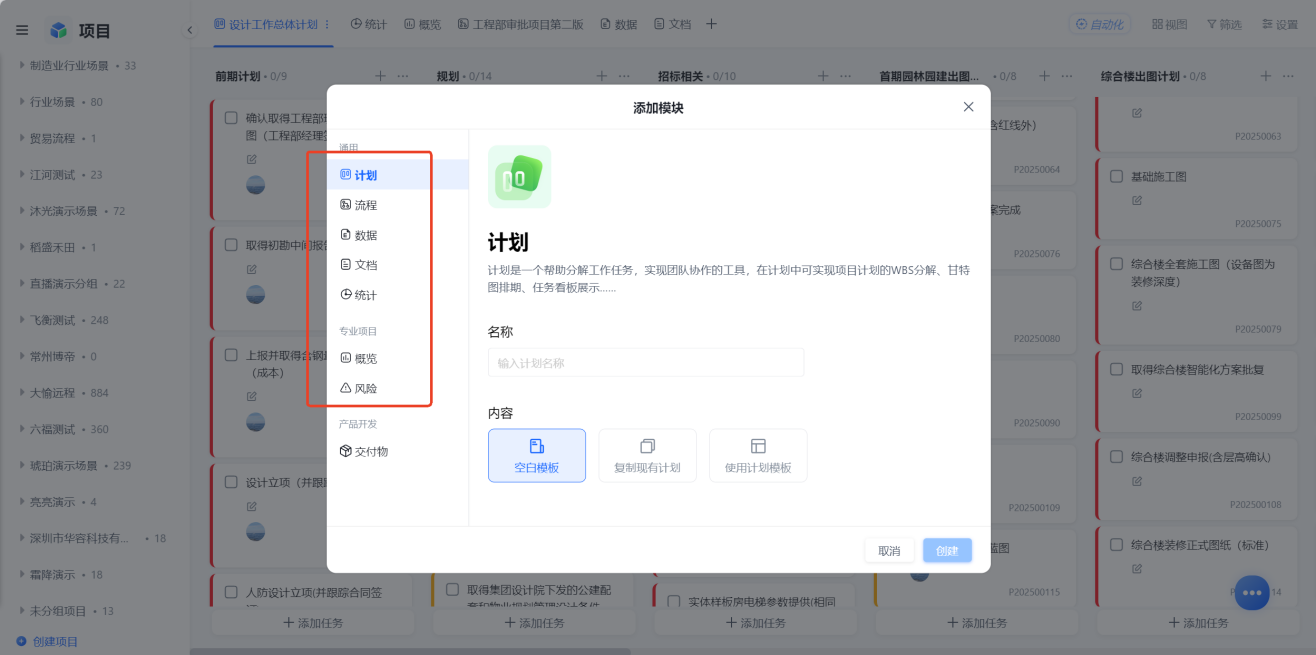Expand 行业场景 project group
This screenshot has width=1316, height=655.
(21, 102)
